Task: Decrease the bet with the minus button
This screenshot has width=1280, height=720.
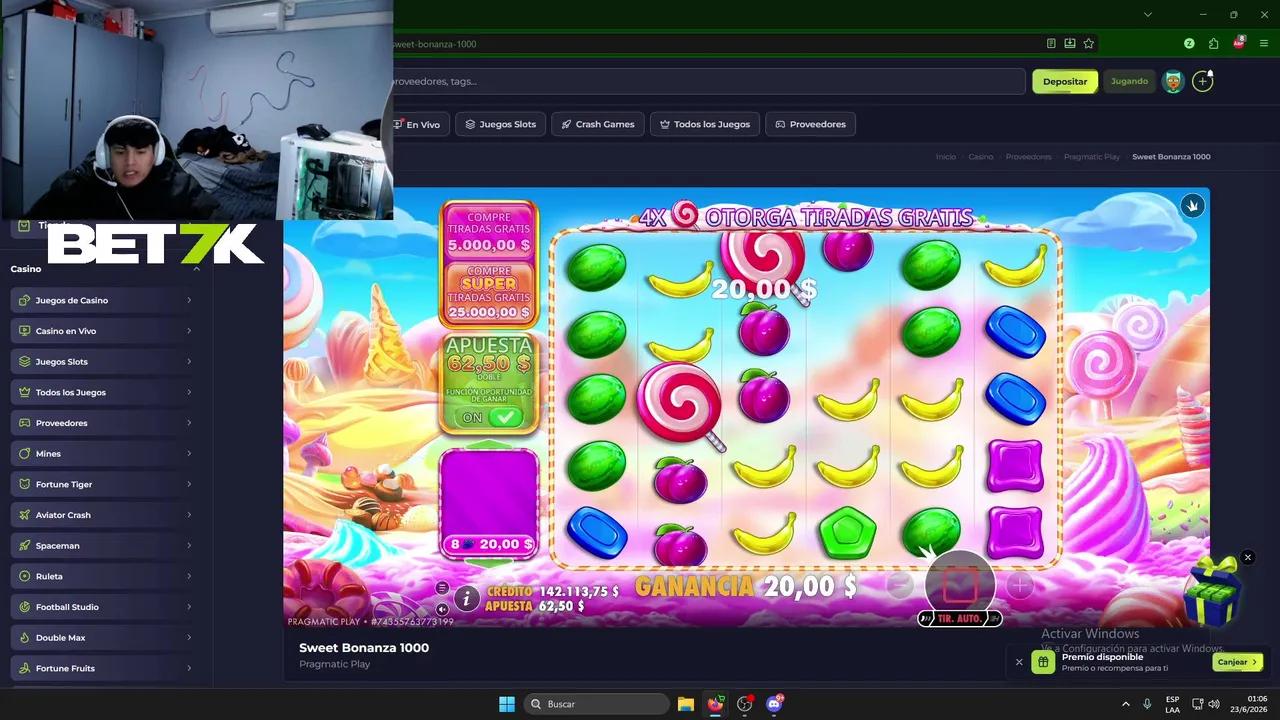Action: [899, 586]
